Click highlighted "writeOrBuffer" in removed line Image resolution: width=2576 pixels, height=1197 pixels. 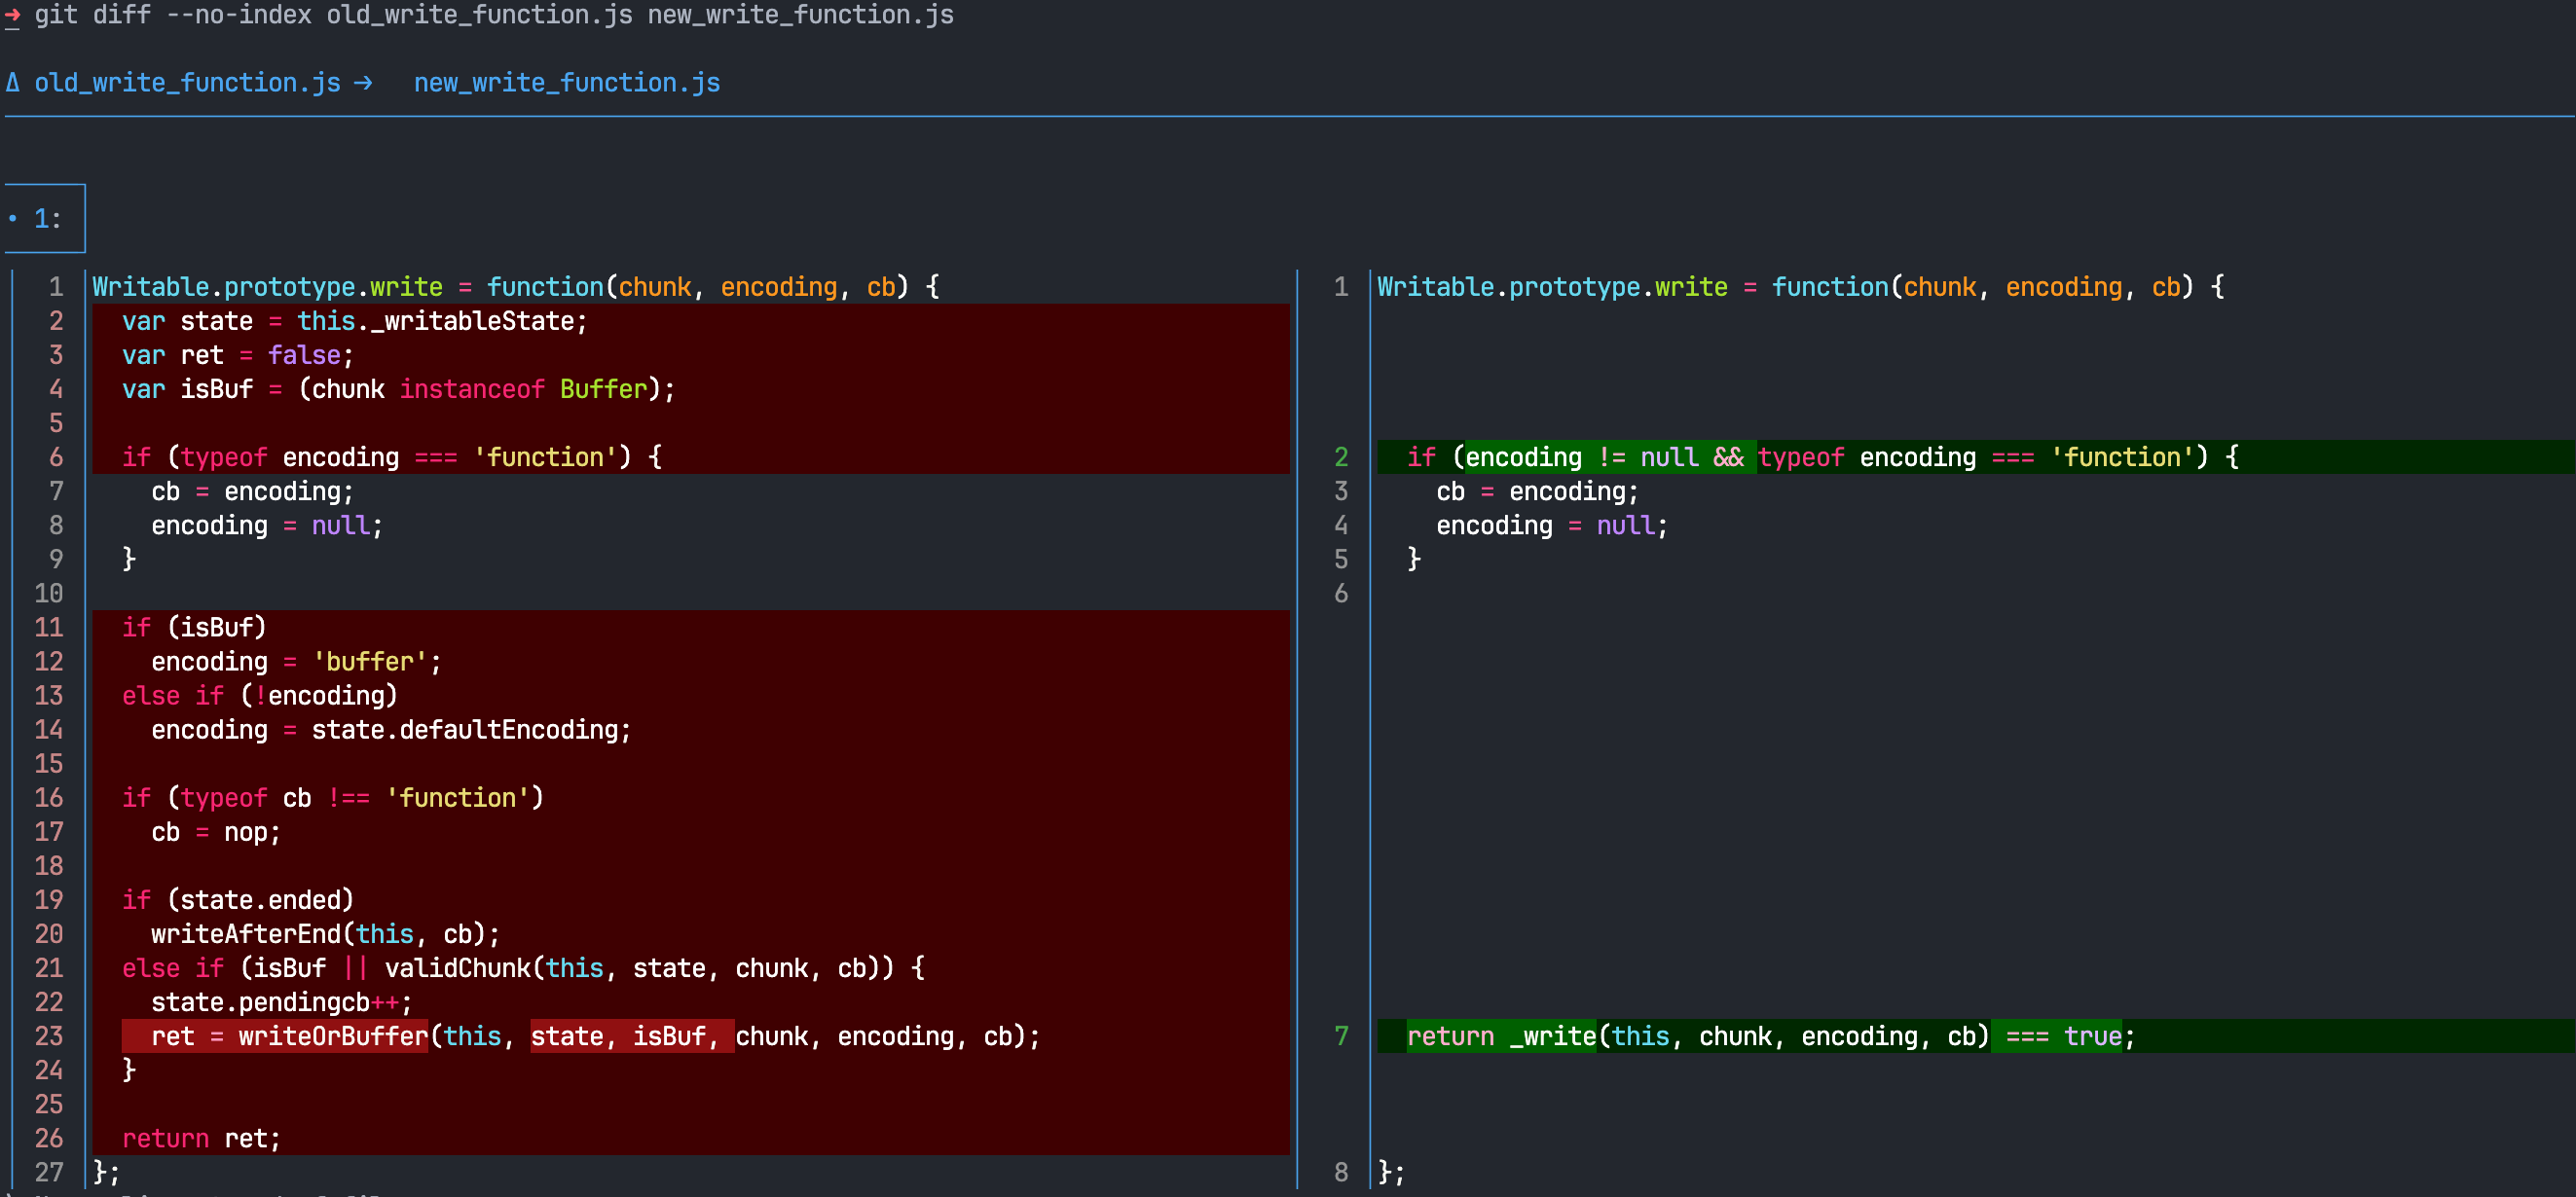(332, 1036)
